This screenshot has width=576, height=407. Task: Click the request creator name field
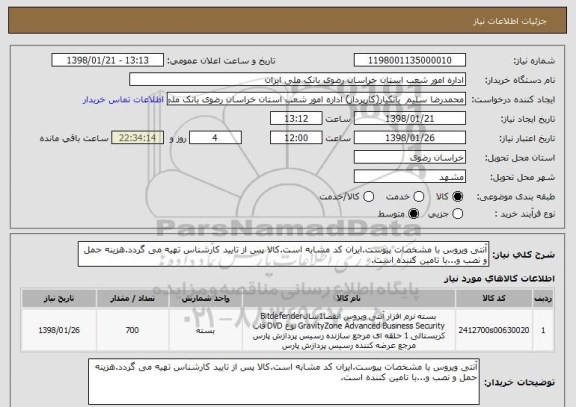click(316, 99)
